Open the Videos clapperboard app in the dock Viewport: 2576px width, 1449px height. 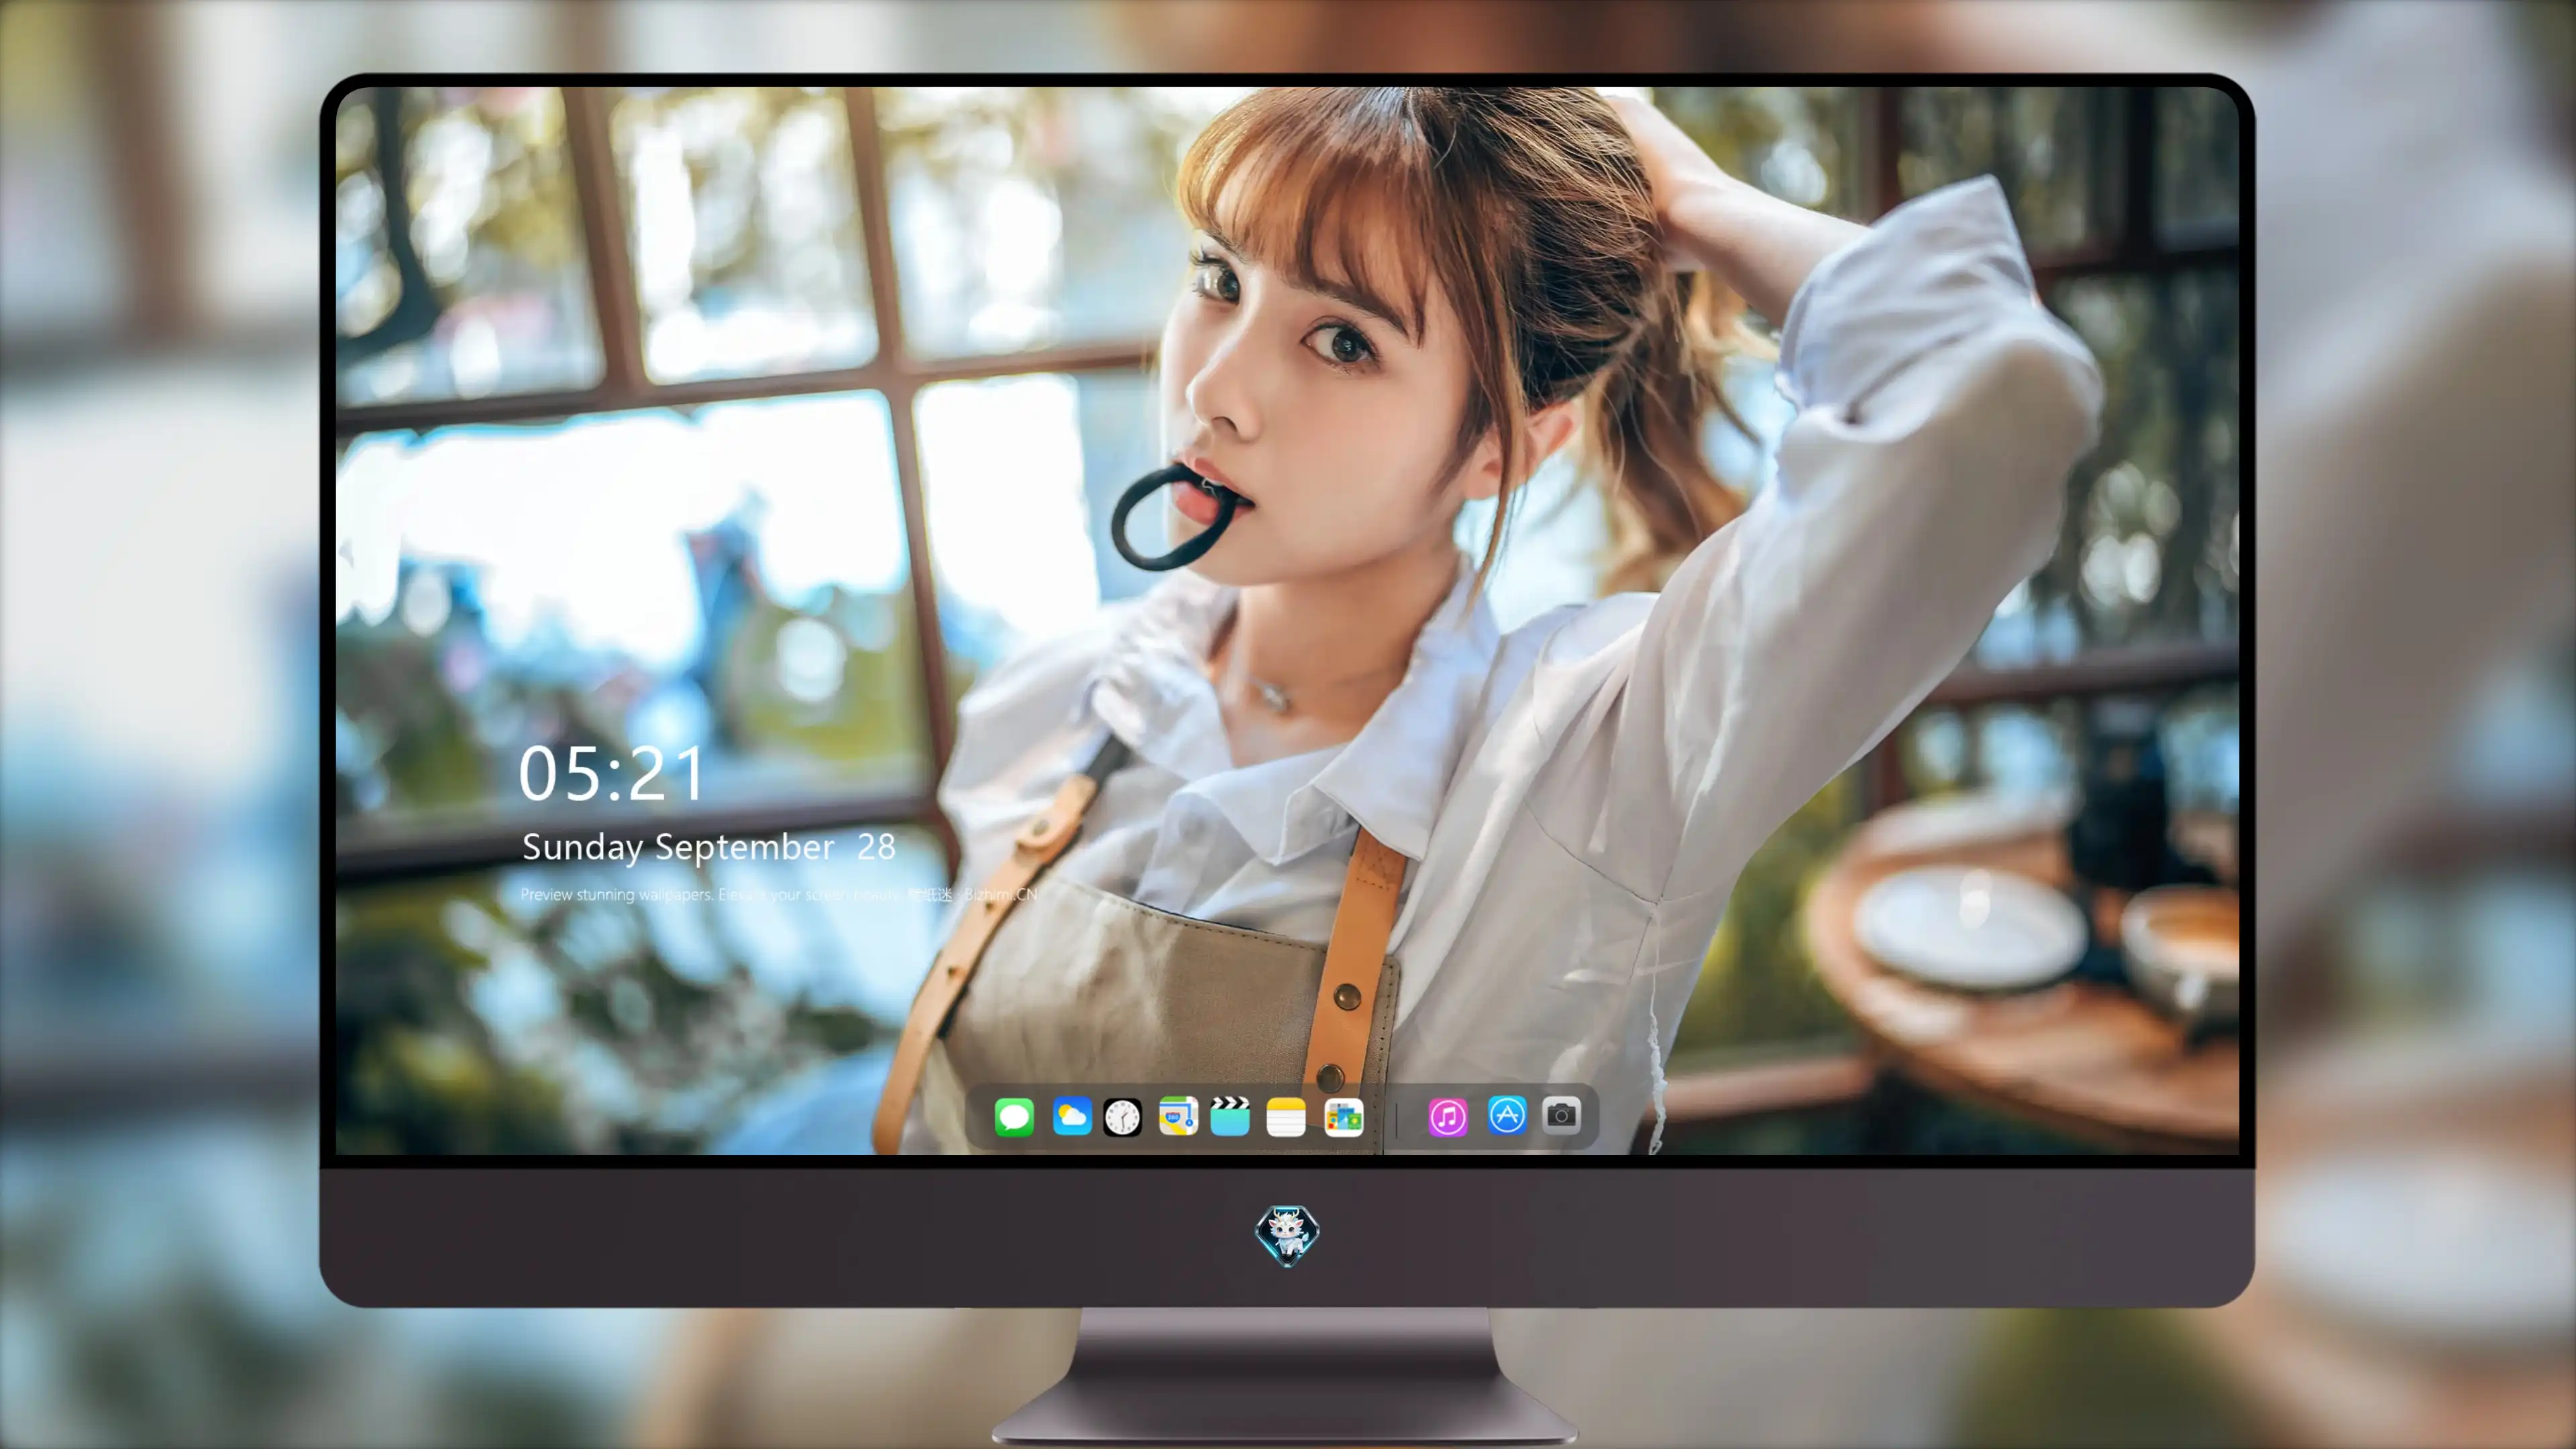click(1230, 1116)
